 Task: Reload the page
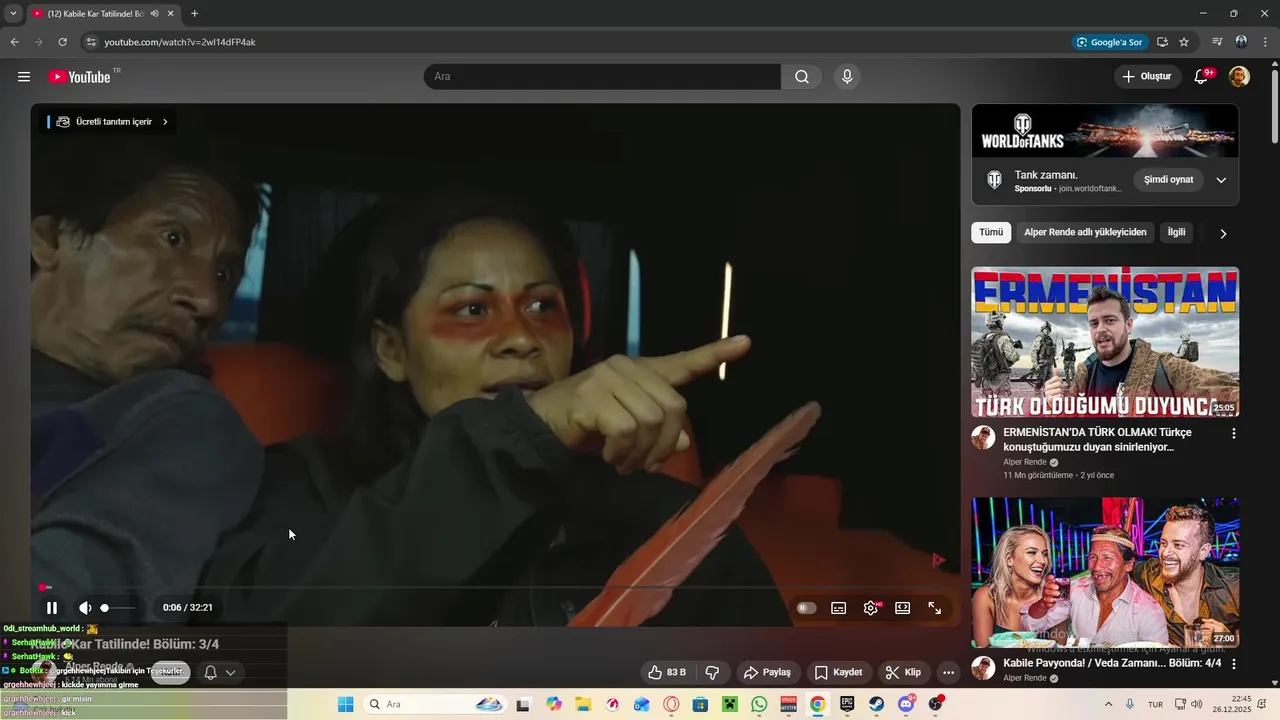[62, 42]
